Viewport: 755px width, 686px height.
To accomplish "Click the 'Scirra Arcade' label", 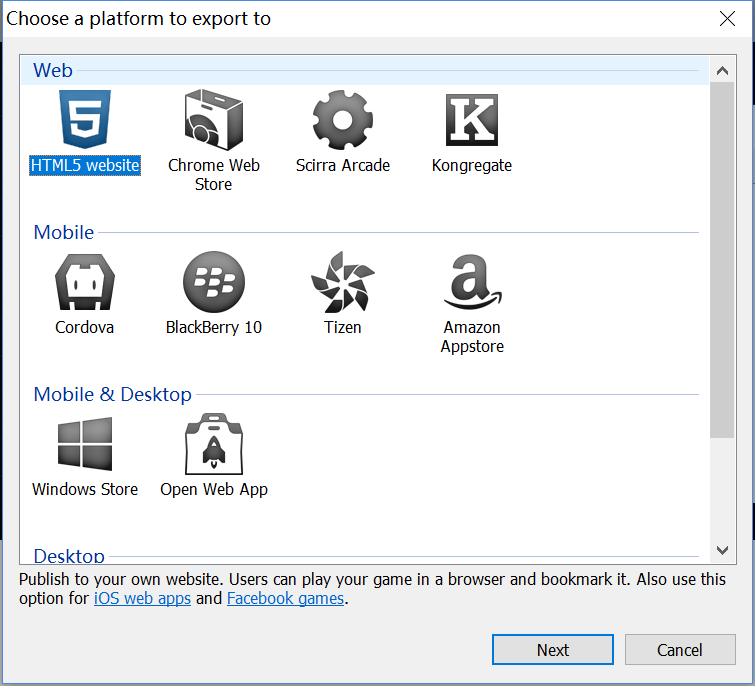I will coord(342,166).
